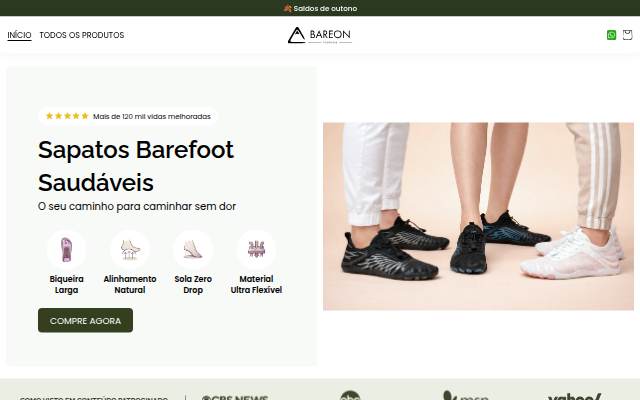Click the autumn leaf icon in banner

[x=288, y=8]
